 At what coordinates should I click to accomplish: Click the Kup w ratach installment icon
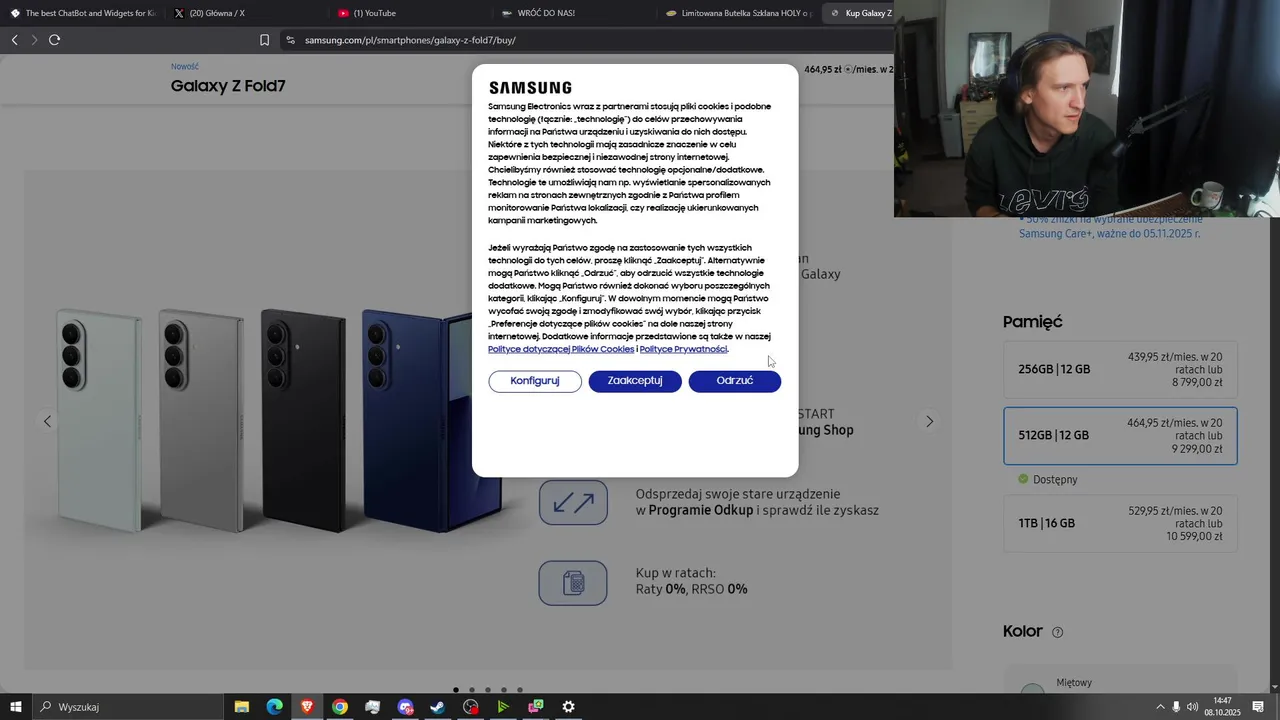coord(573,583)
